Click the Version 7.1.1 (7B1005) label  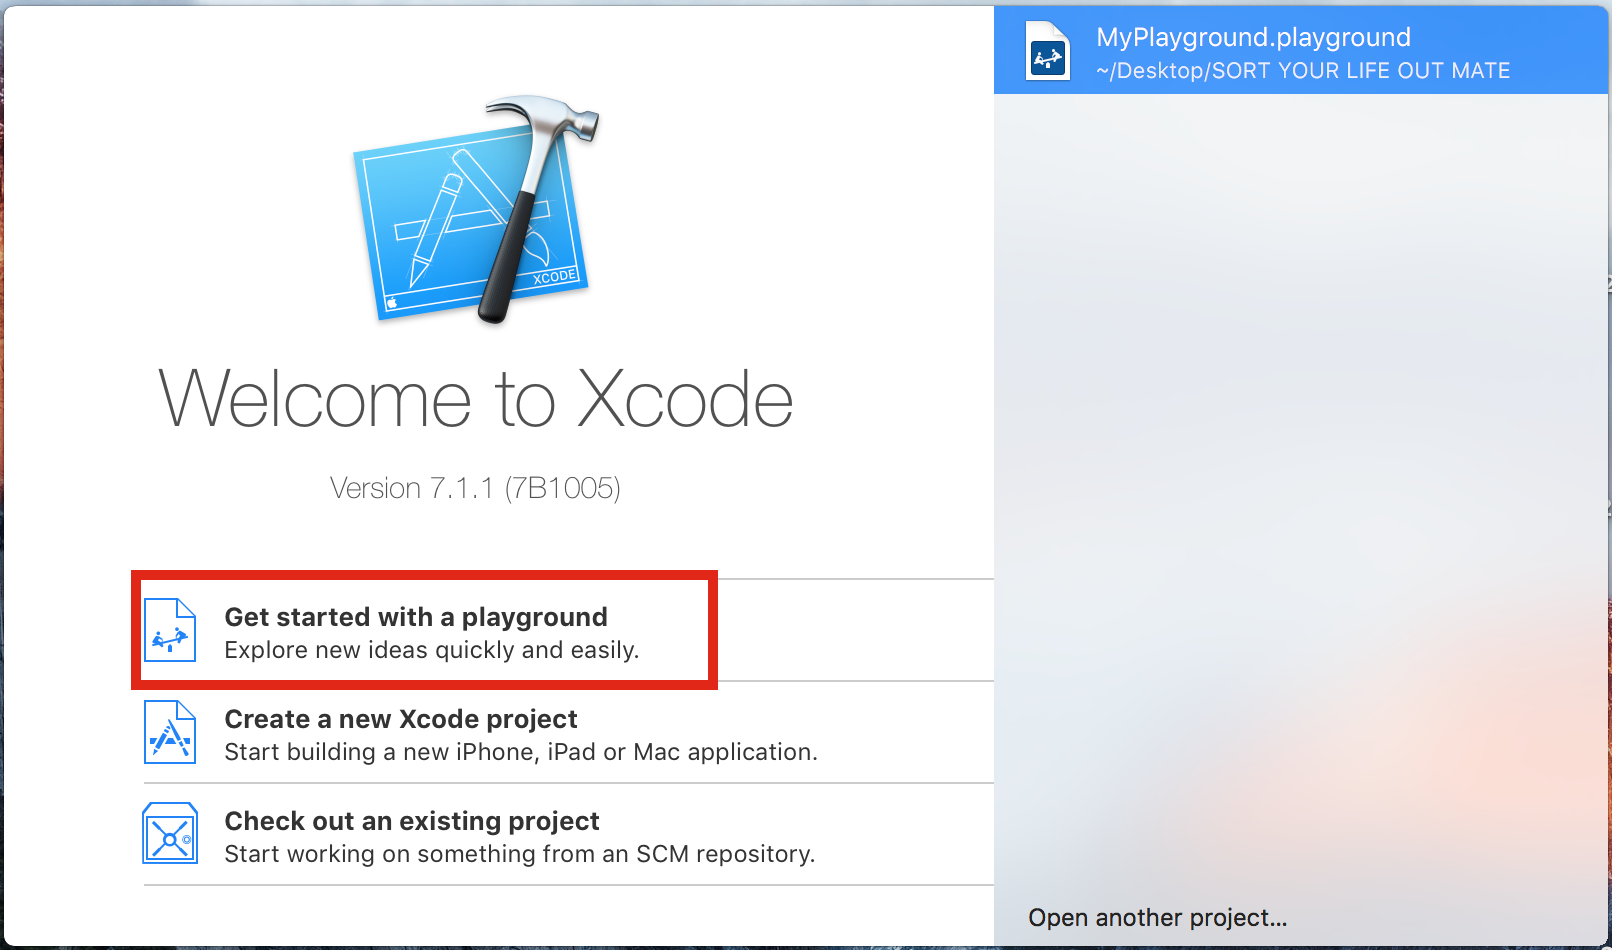coord(475,488)
